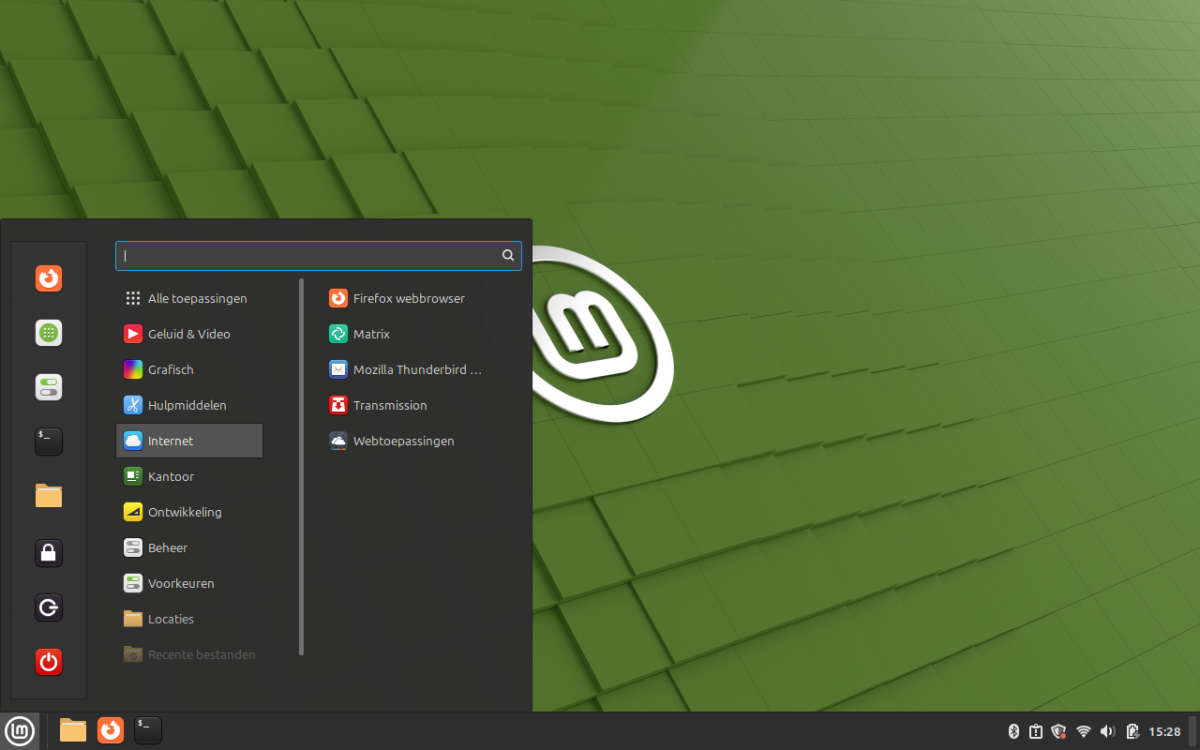Click the log out icon in sidebar
The image size is (1200, 750).
(48, 607)
